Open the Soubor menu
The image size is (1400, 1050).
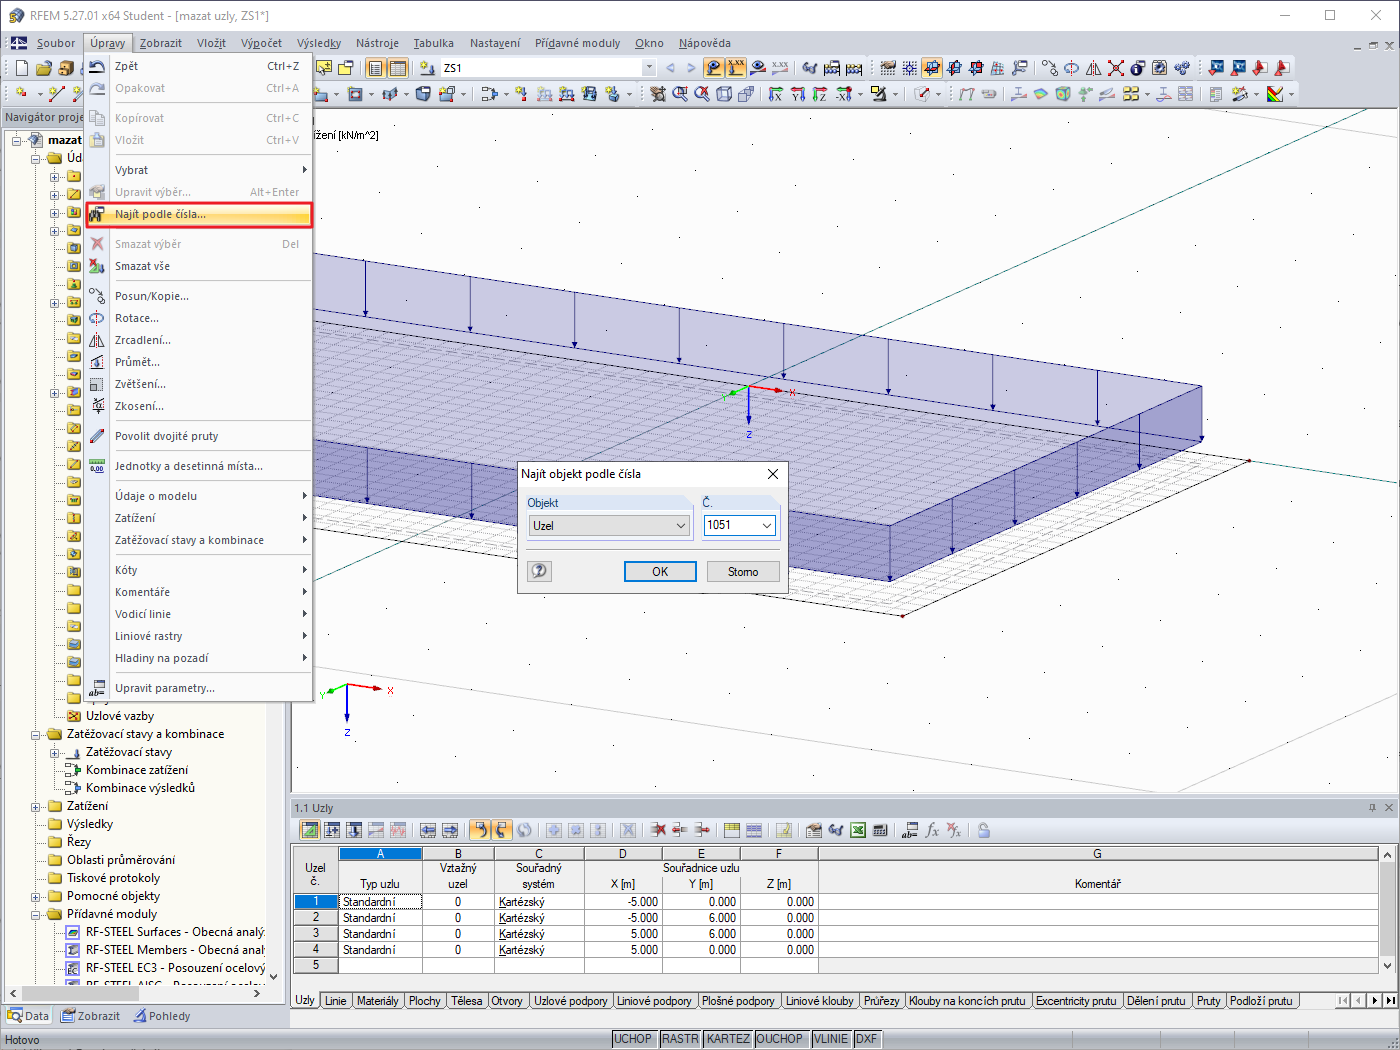pyautogui.click(x=56, y=43)
